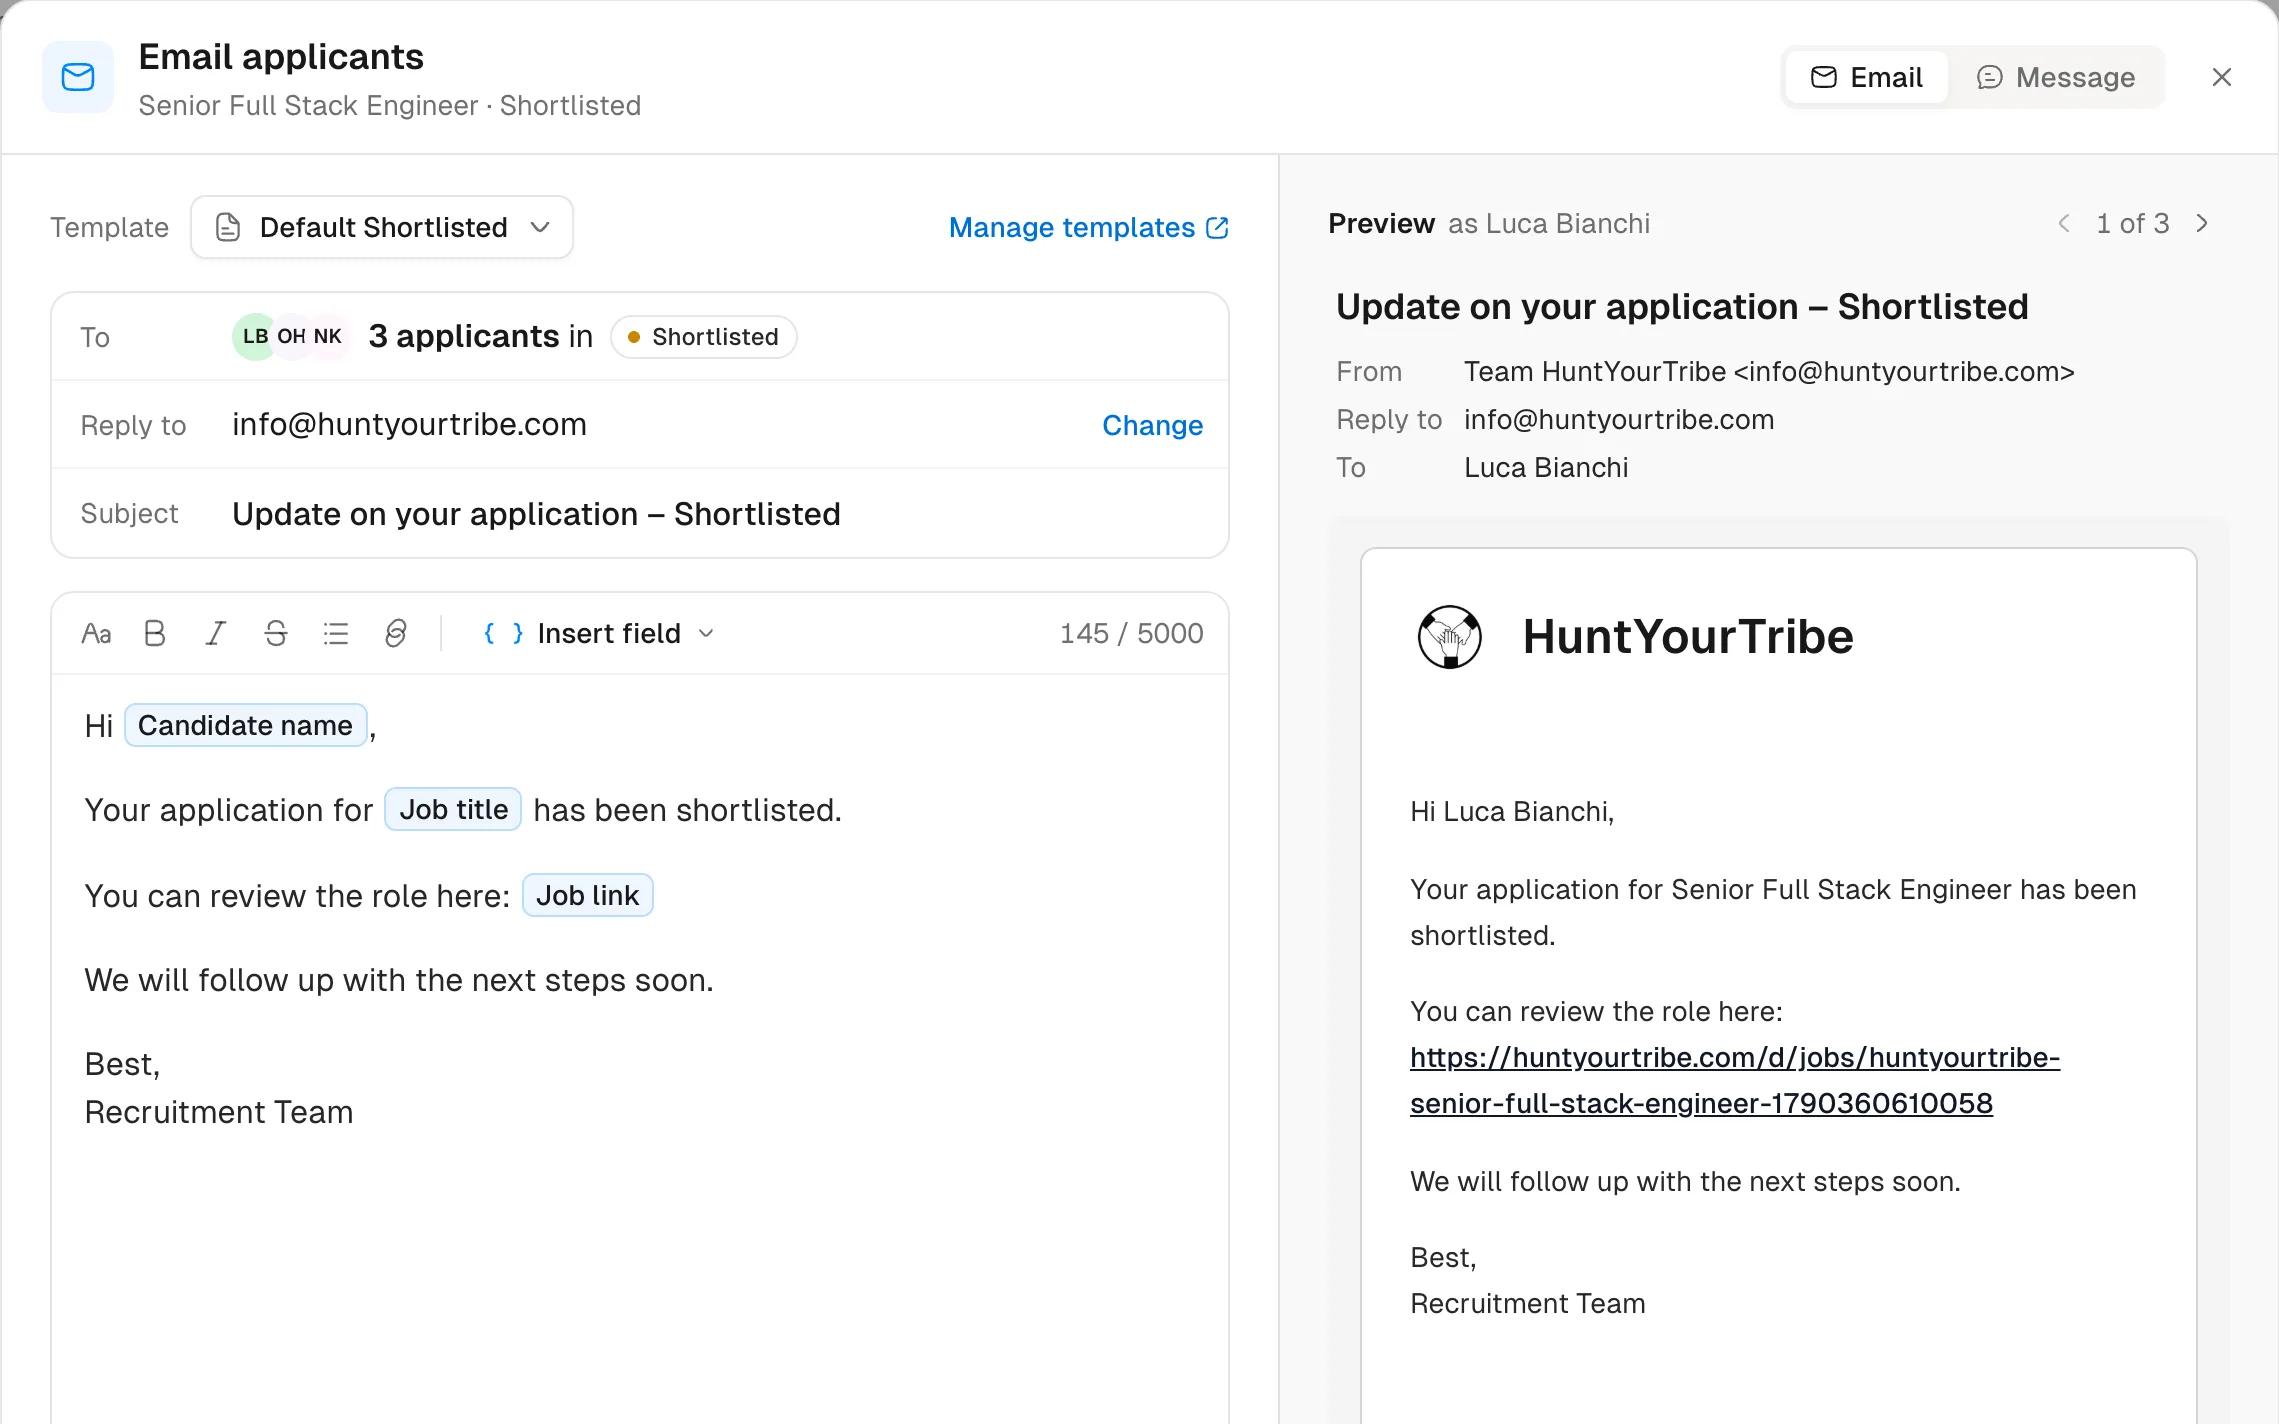
Task: Click preview heading 'Update on your application – Shortlisted'
Action: [x=1682, y=307]
